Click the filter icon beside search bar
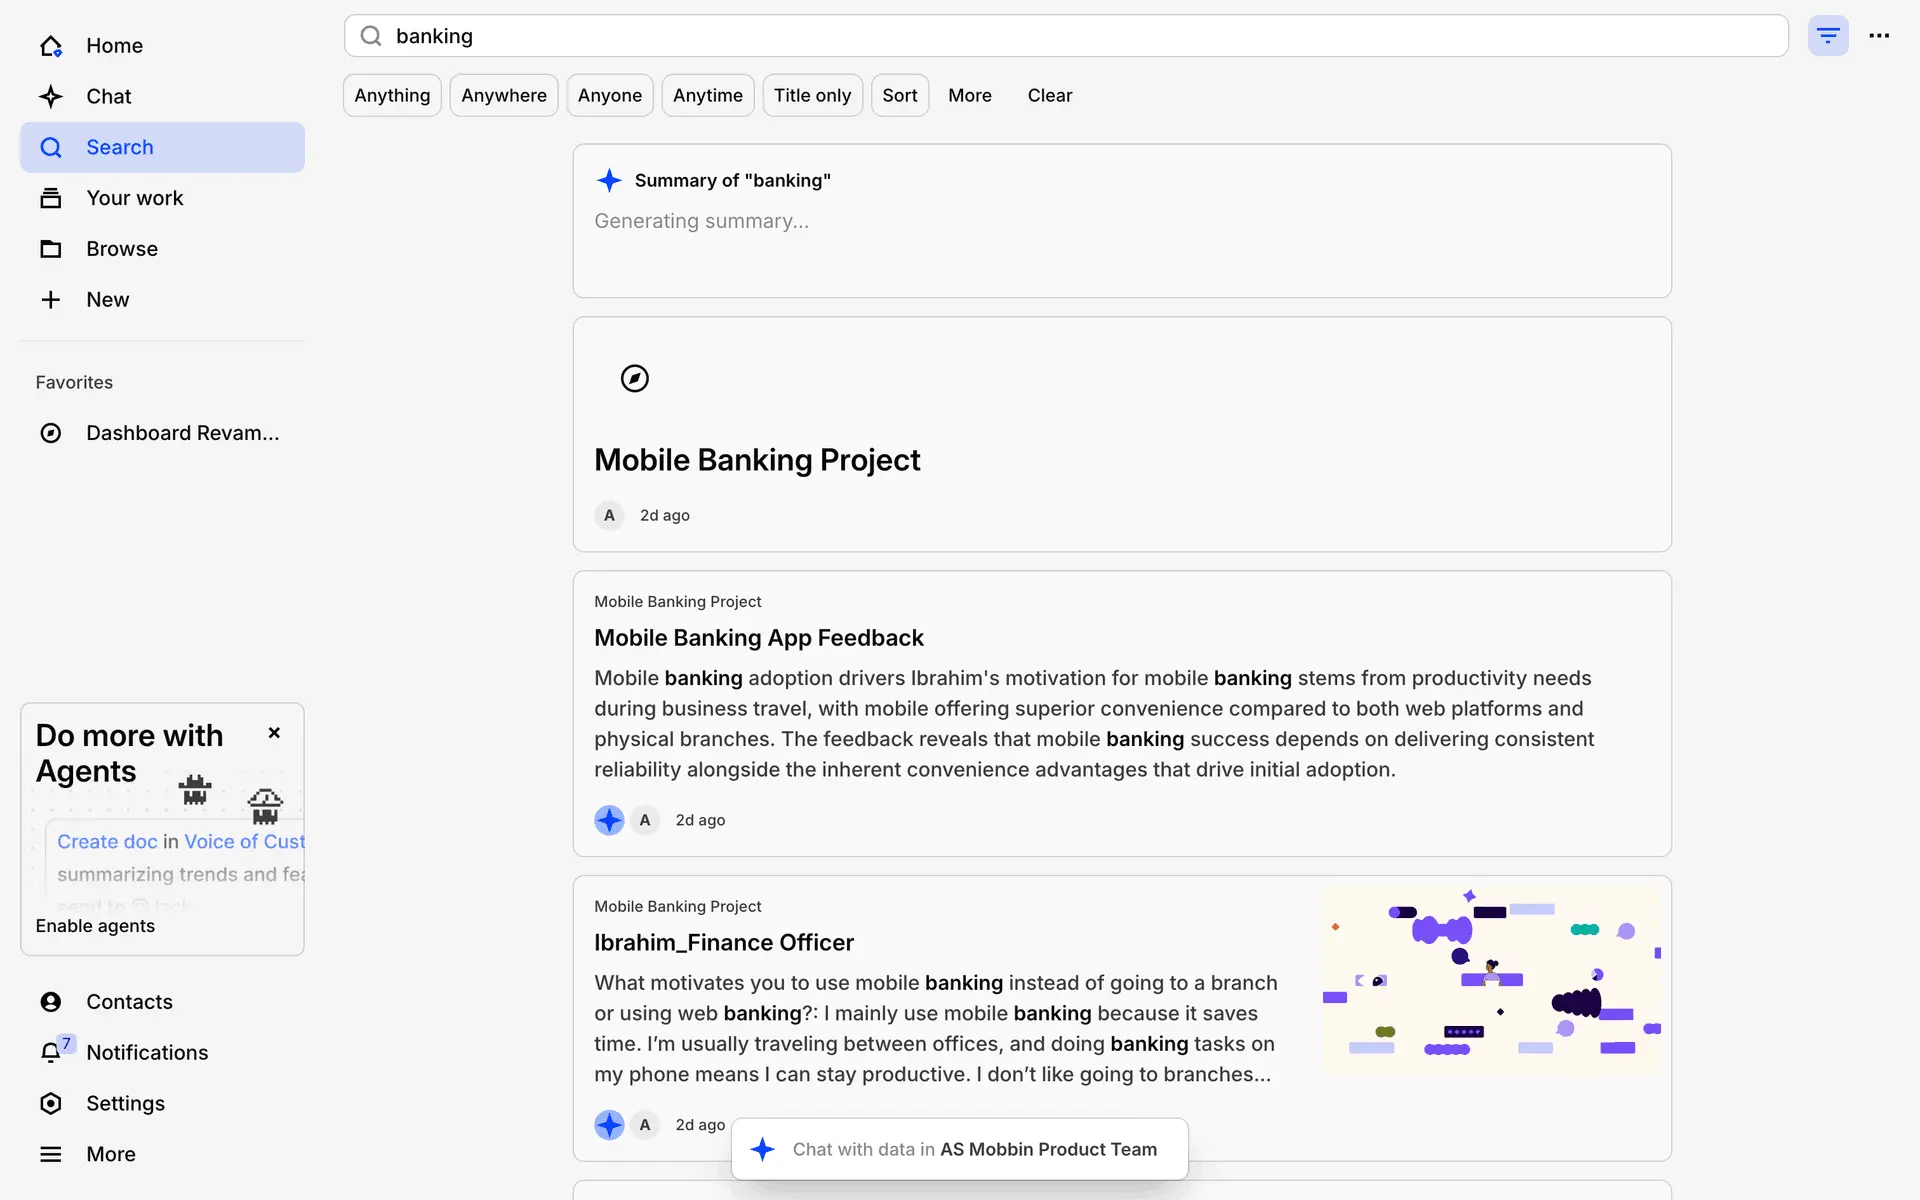 [x=1827, y=36]
